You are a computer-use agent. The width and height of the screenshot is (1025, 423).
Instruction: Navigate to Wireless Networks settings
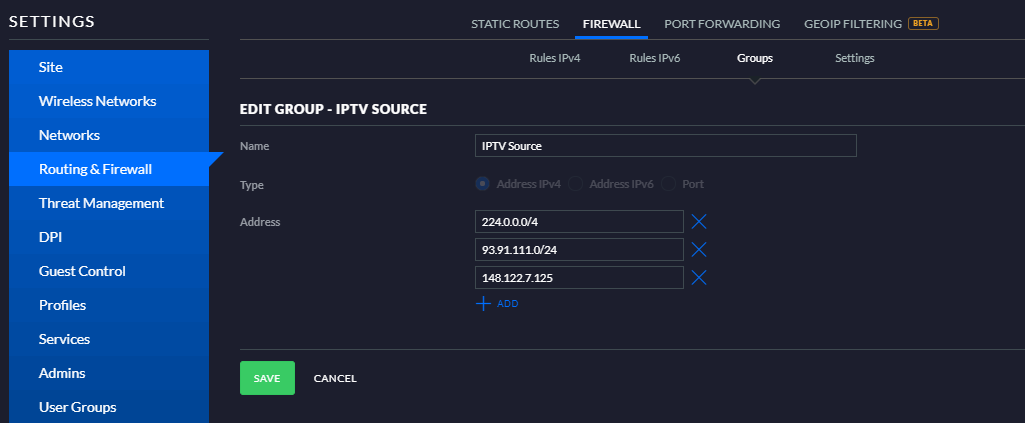97,101
